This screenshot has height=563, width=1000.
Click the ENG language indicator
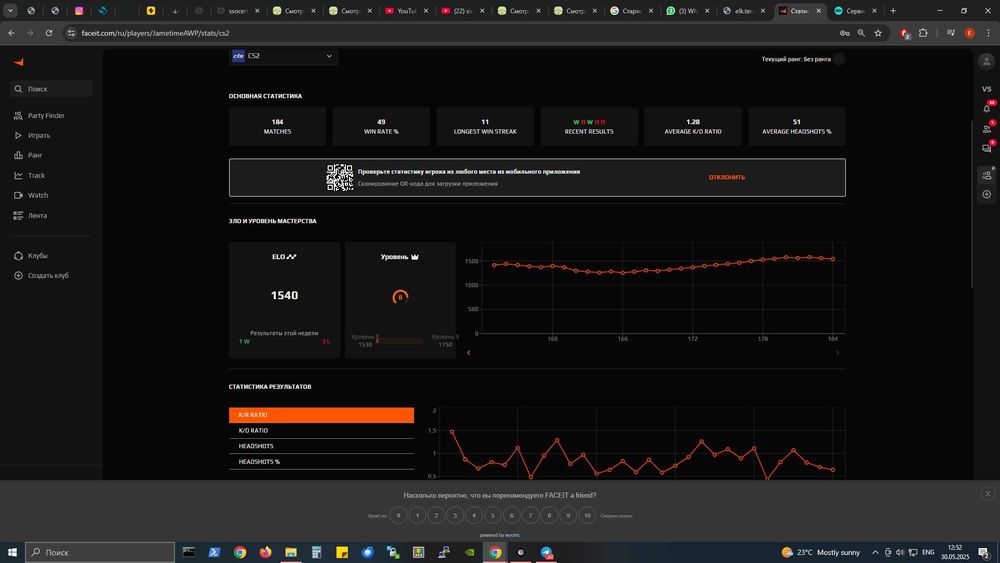pyautogui.click(x=928, y=552)
